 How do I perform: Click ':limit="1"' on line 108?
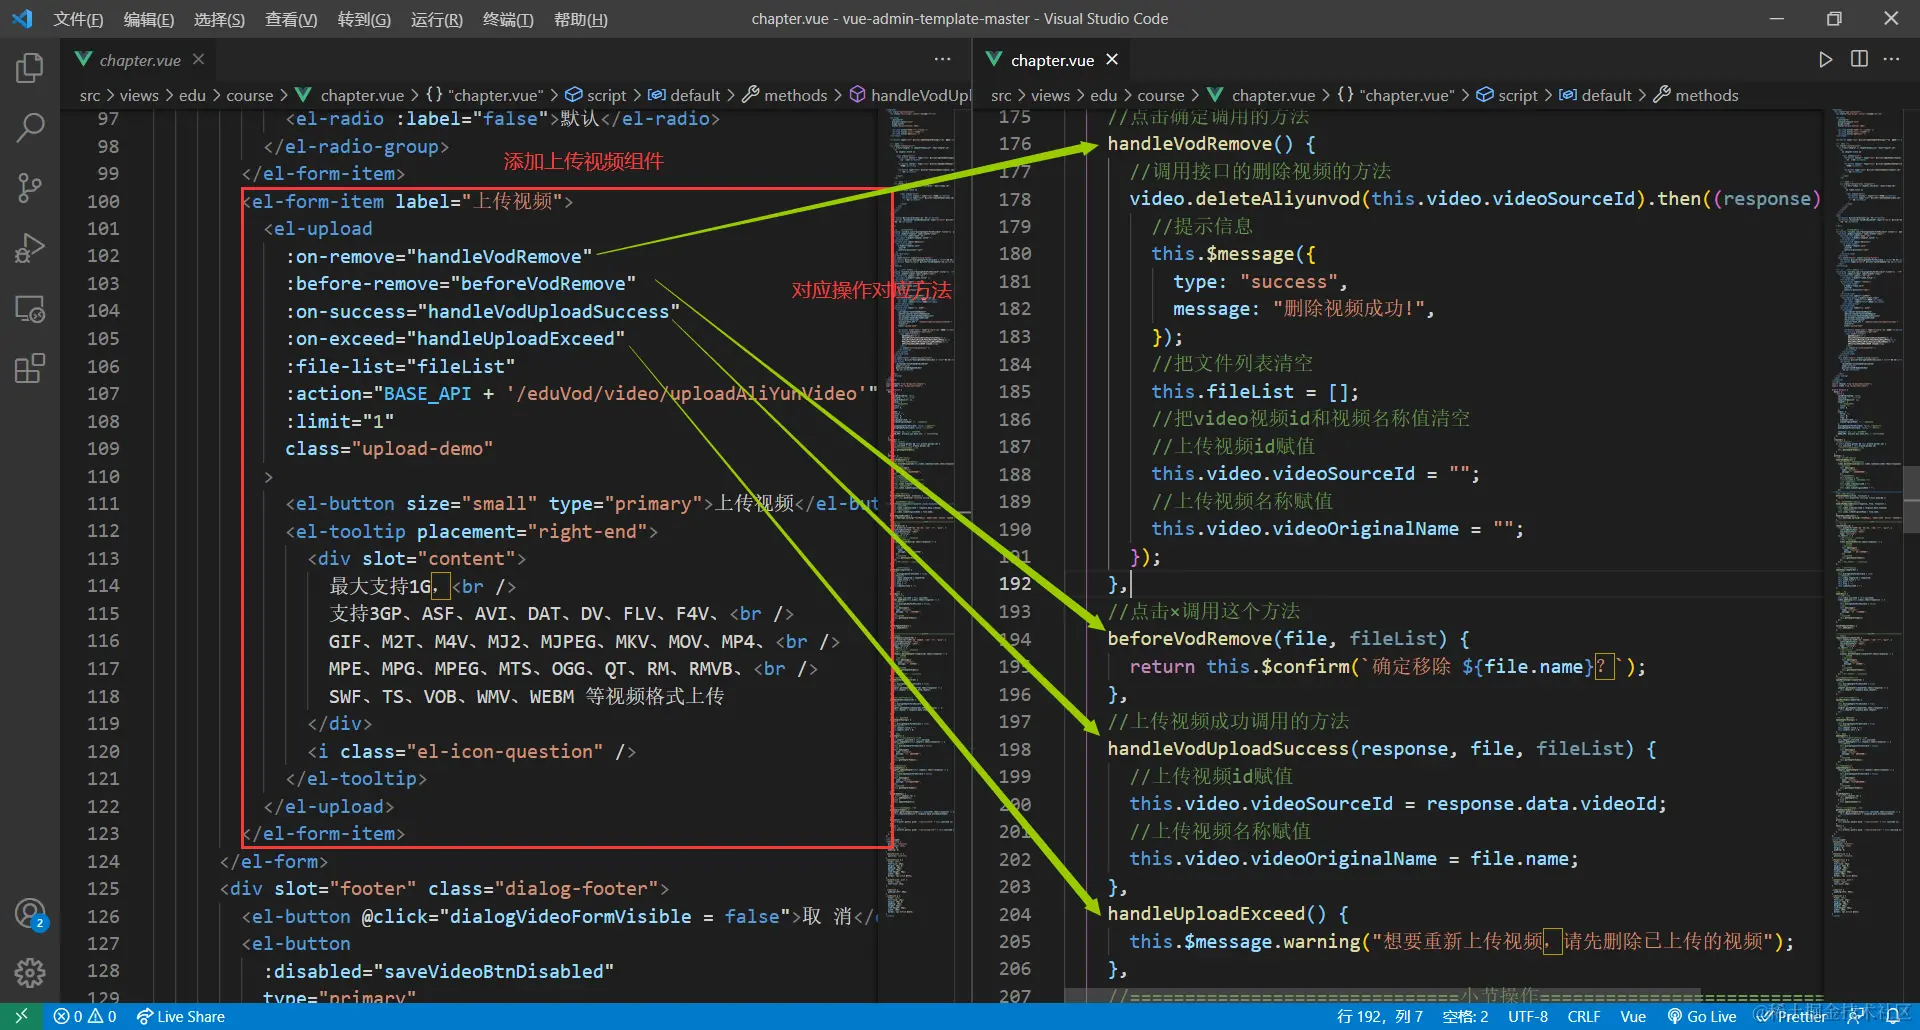[x=340, y=421]
